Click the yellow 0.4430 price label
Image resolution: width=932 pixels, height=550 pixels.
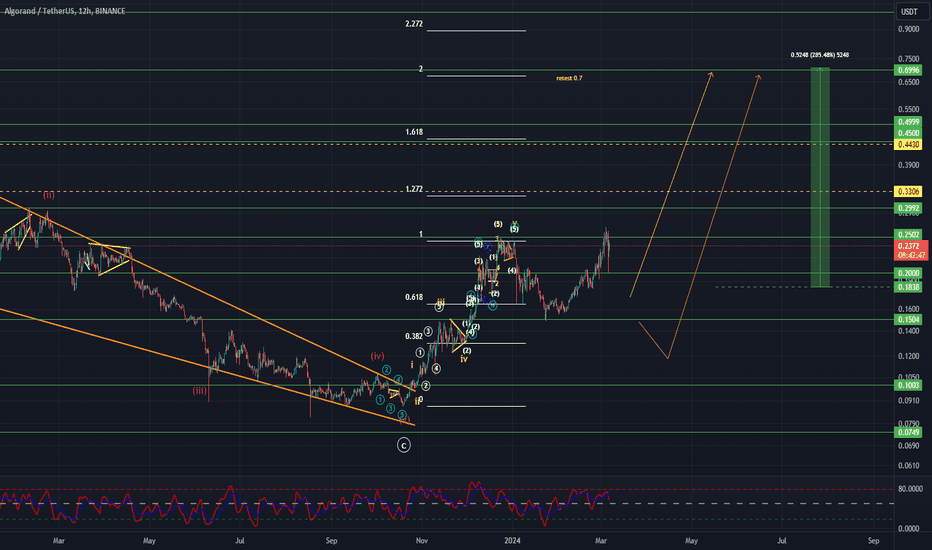908,144
